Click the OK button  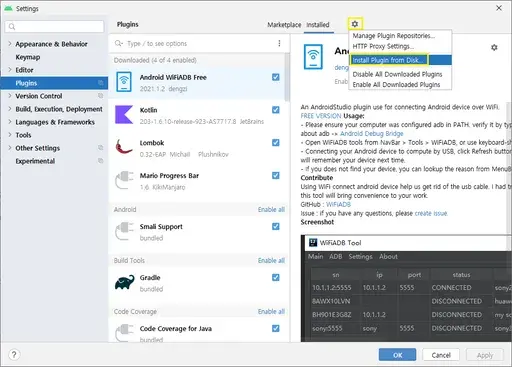point(397,355)
